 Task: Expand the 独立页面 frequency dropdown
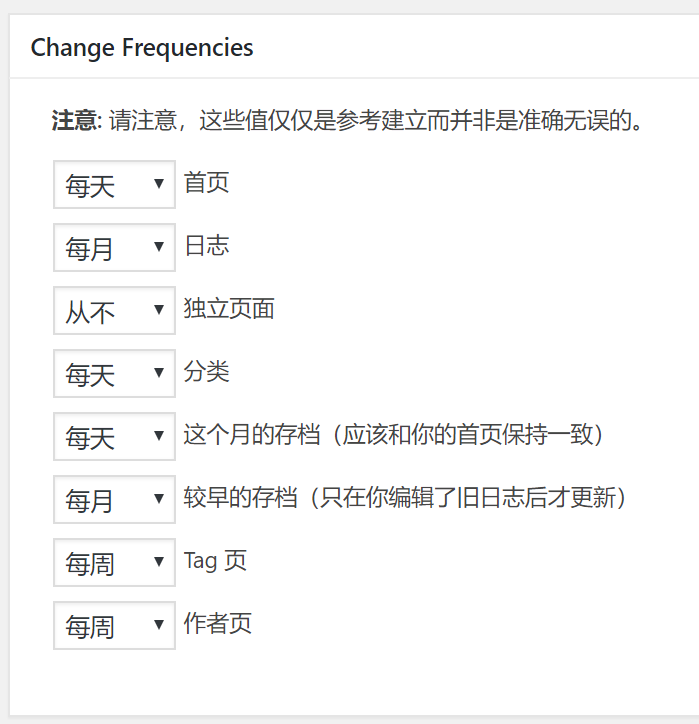114,311
